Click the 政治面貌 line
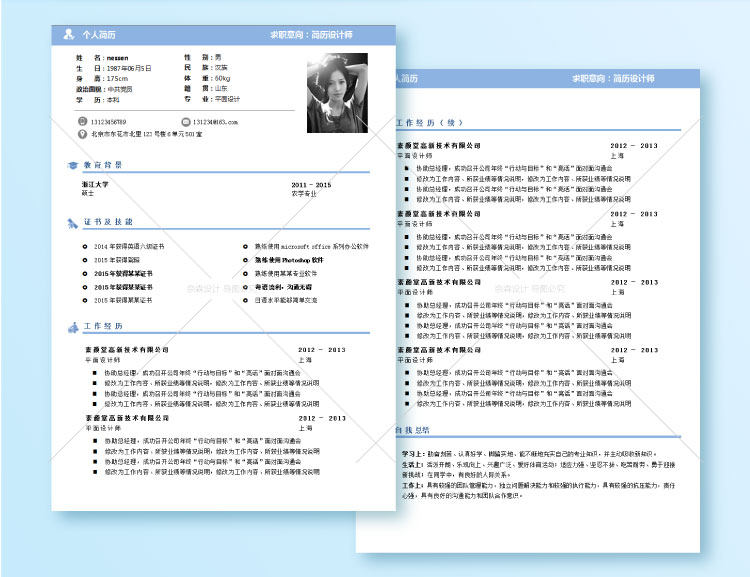 tap(104, 89)
